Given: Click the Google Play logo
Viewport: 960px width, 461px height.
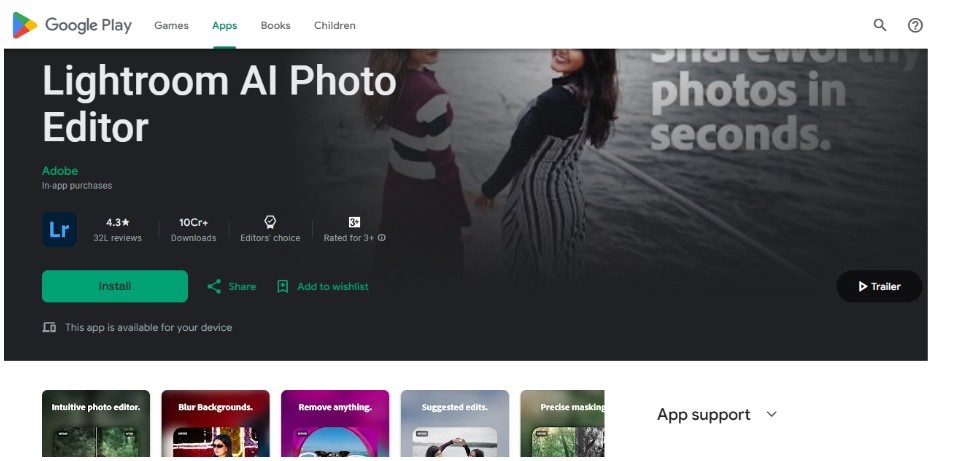Looking at the screenshot, I should pyautogui.click(x=72, y=25).
